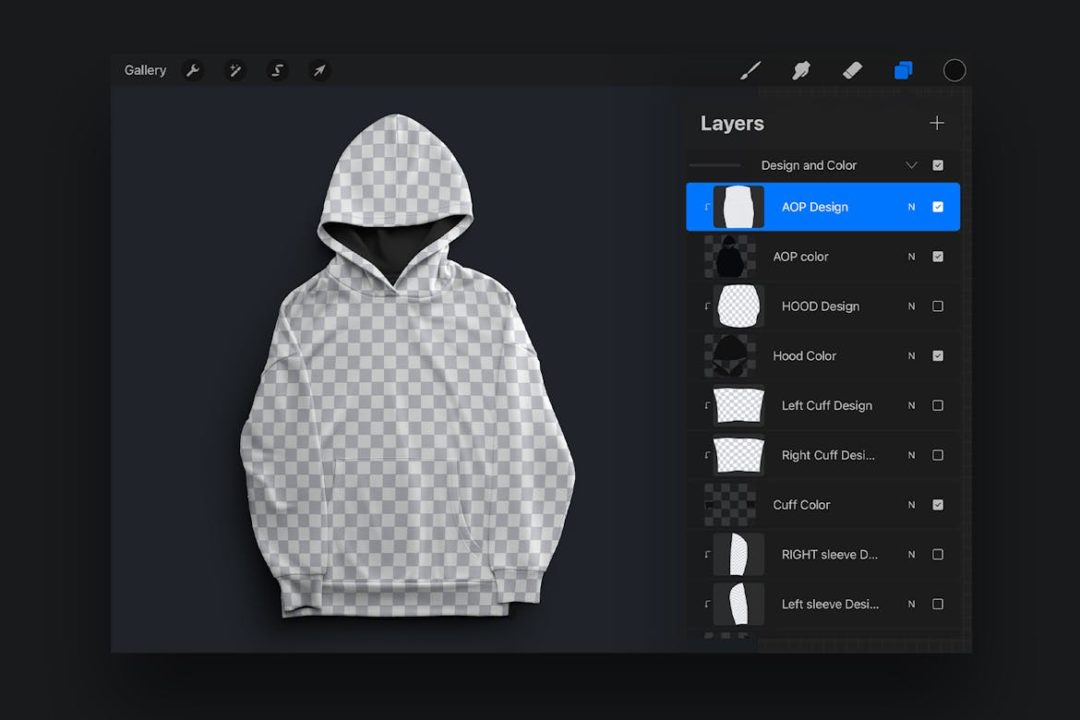Select the RIGHT sleeve Design layer
The width and height of the screenshot is (1080, 720).
click(x=829, y=554)
